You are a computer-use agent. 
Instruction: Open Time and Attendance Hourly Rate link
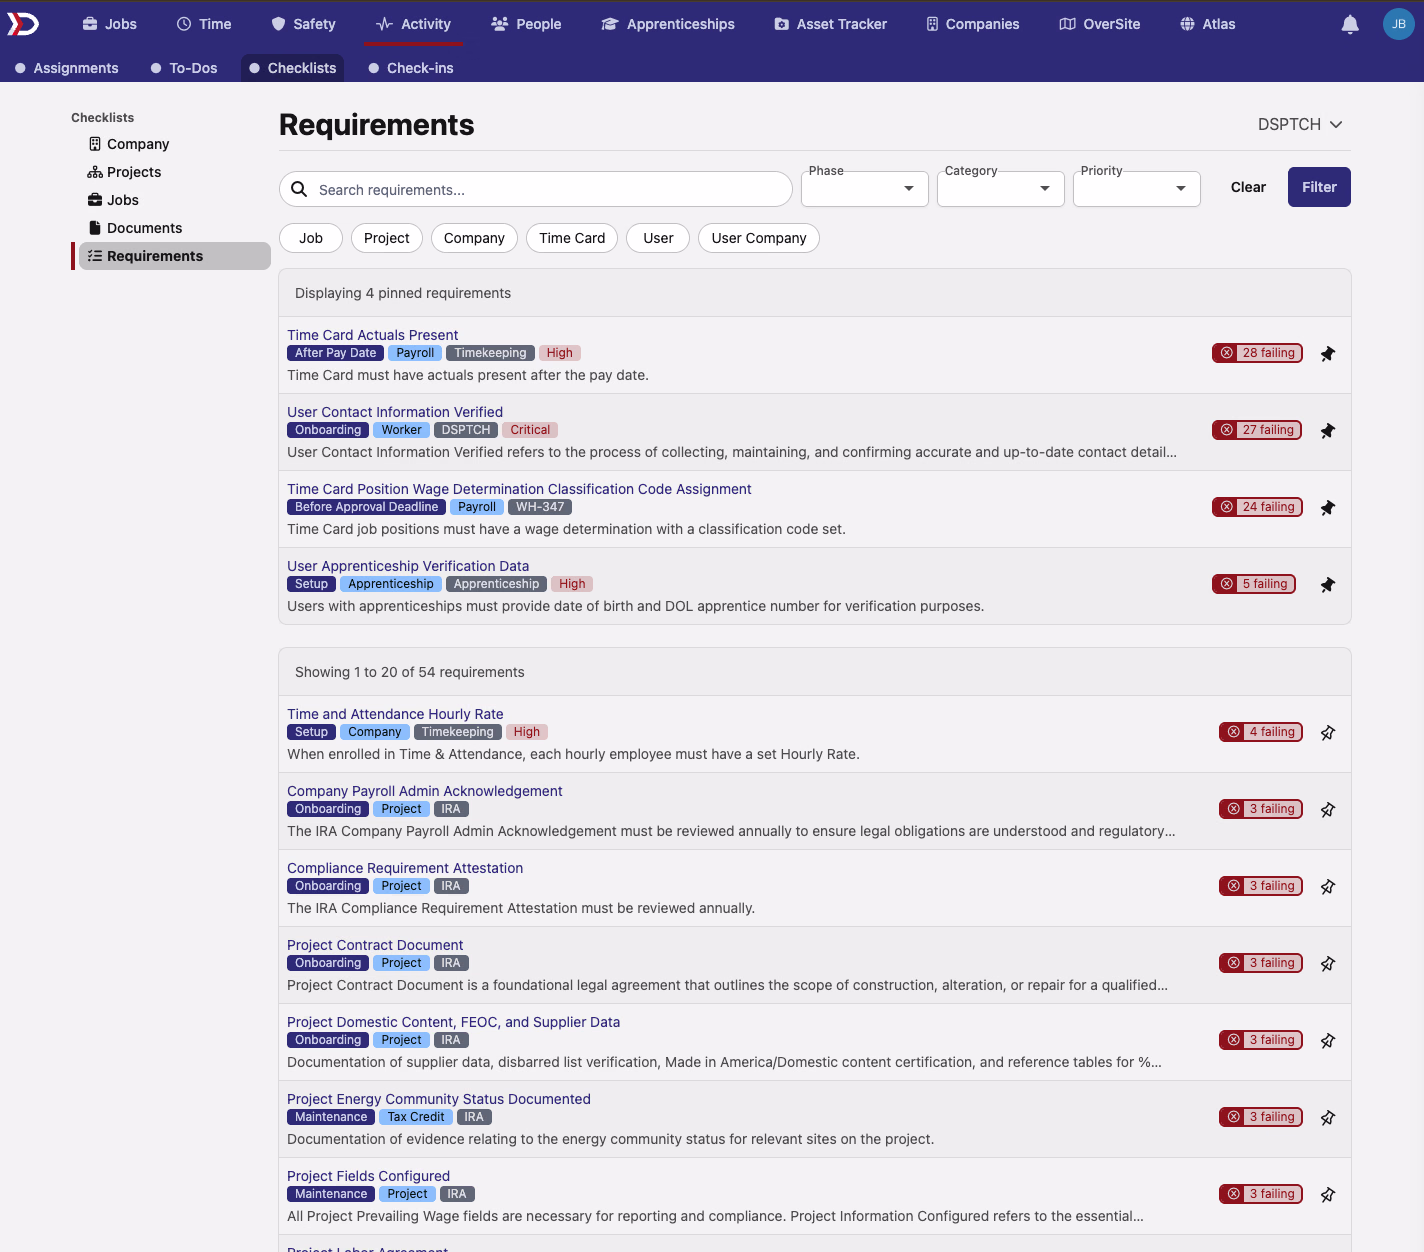[395, 714]
